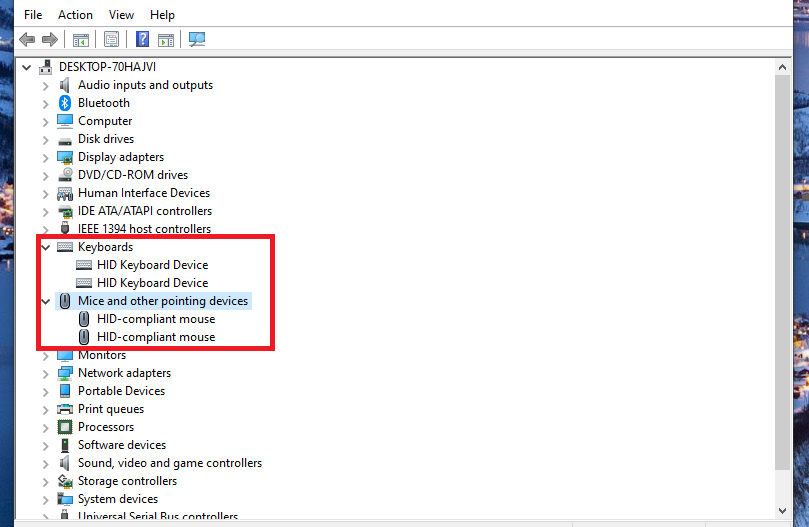Select the IEEE 1394 host controllers label
Viewport: 809px width, 527px height.
(x=144, y=229)
